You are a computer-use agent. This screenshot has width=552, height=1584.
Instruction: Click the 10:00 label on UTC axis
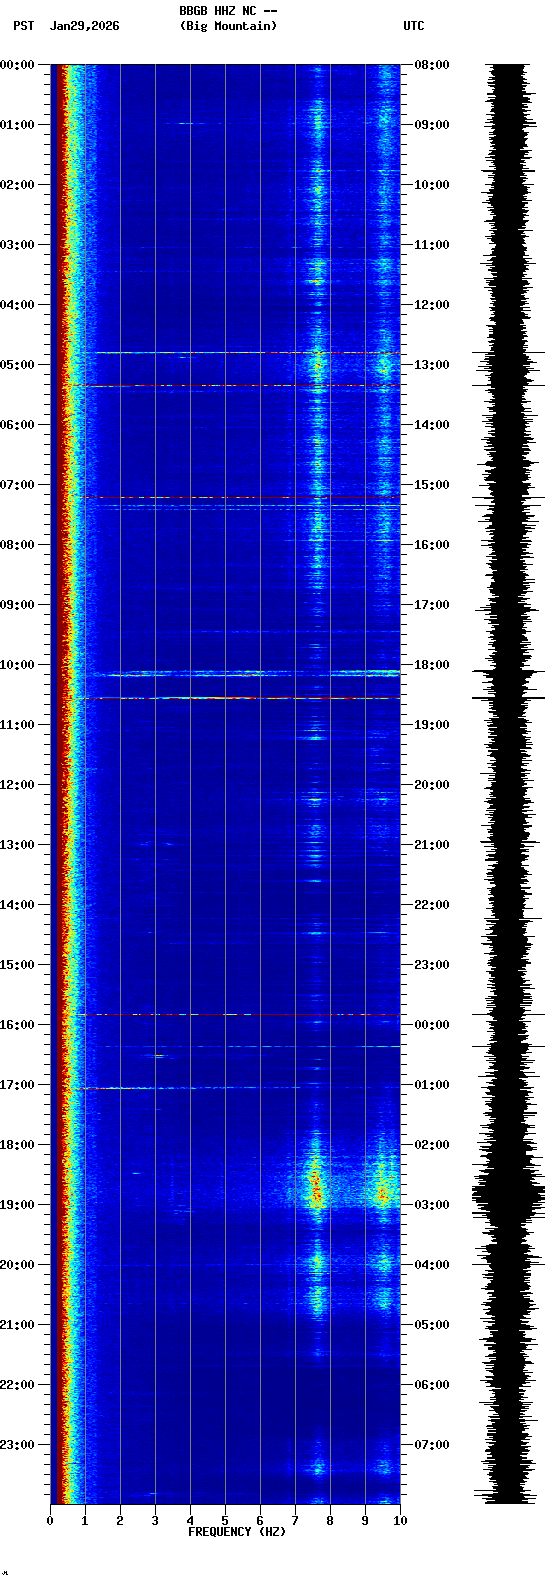point(432,185)
